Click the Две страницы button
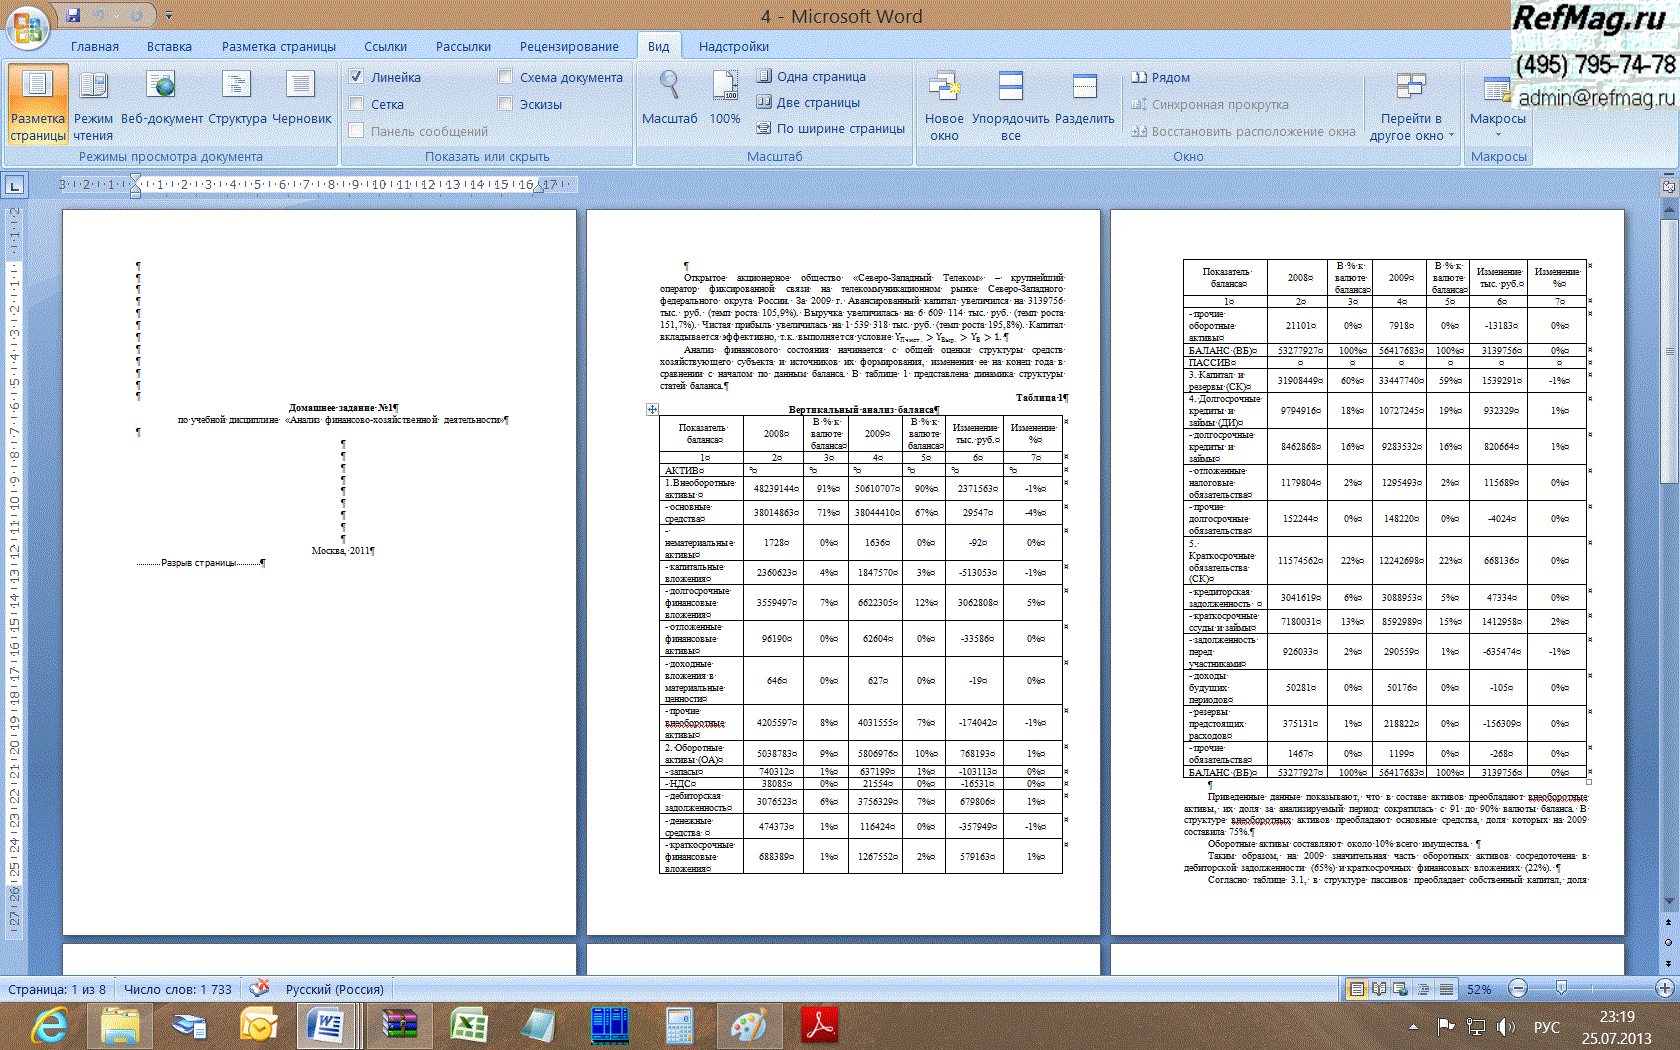The width and height of the screenshot is (1680, 1050). click(808, 102)
